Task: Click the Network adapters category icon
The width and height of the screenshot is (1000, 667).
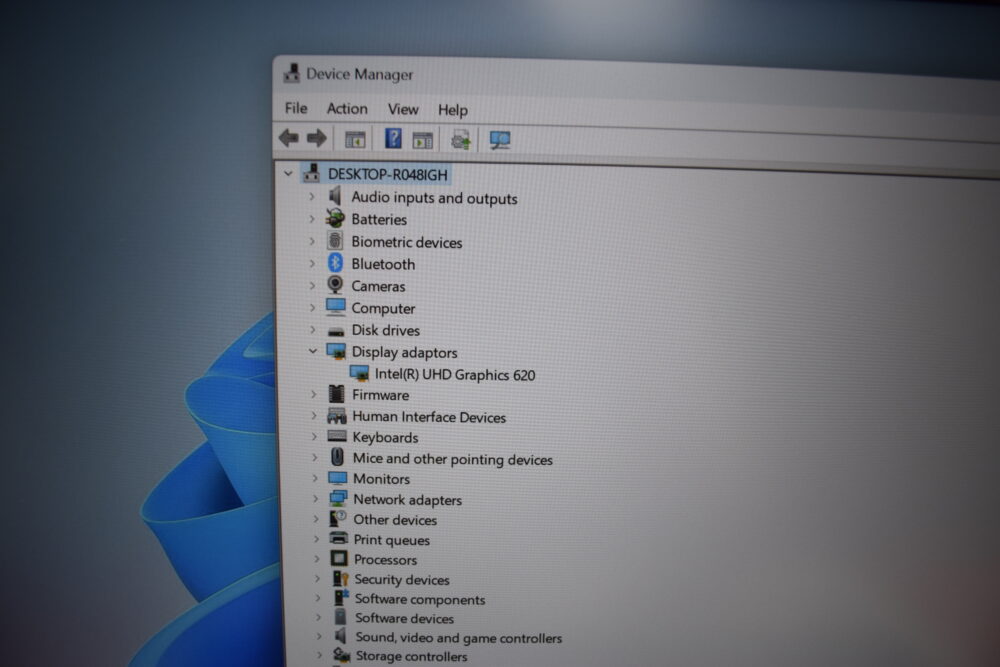Action: [338, 499]
